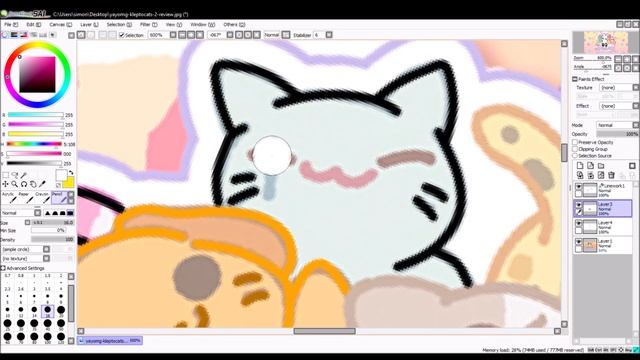The height and width of the screenshot is (360, 640).
Task: Click the HSV slider panel toggle icon
Action: click(x=24, y=35)
